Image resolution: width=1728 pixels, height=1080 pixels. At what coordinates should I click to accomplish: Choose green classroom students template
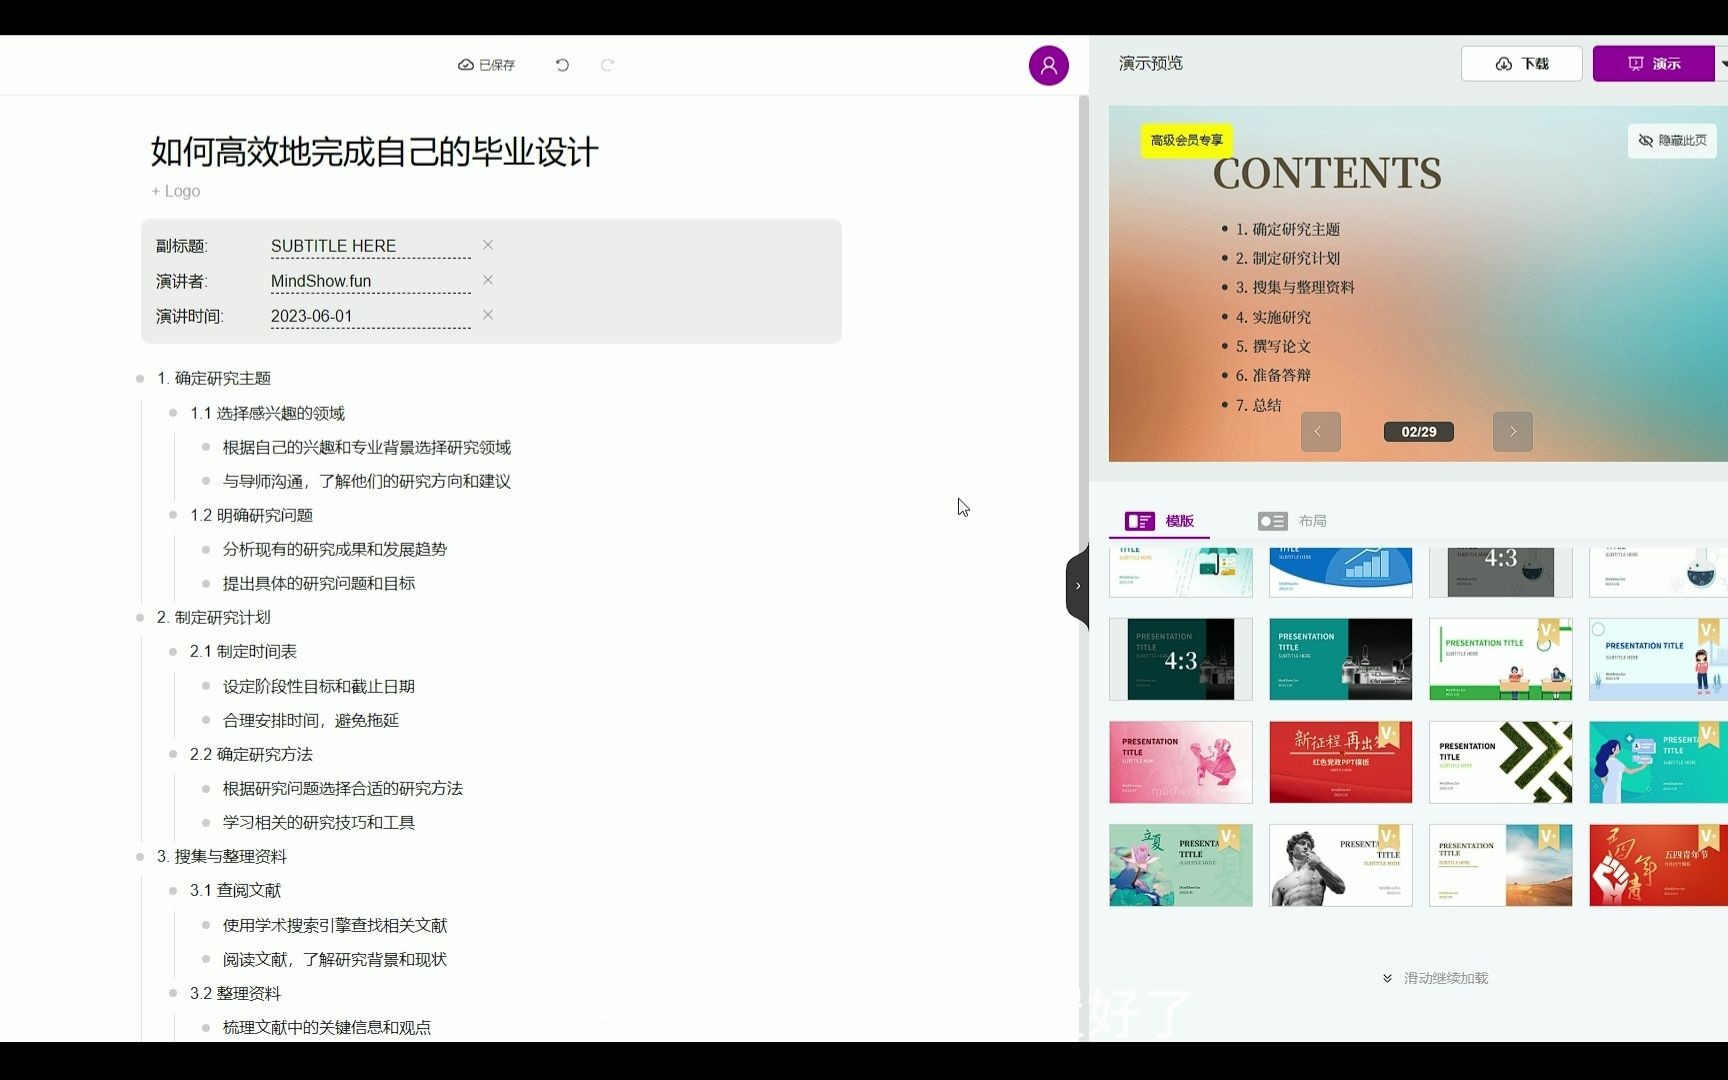[1500, 659]
